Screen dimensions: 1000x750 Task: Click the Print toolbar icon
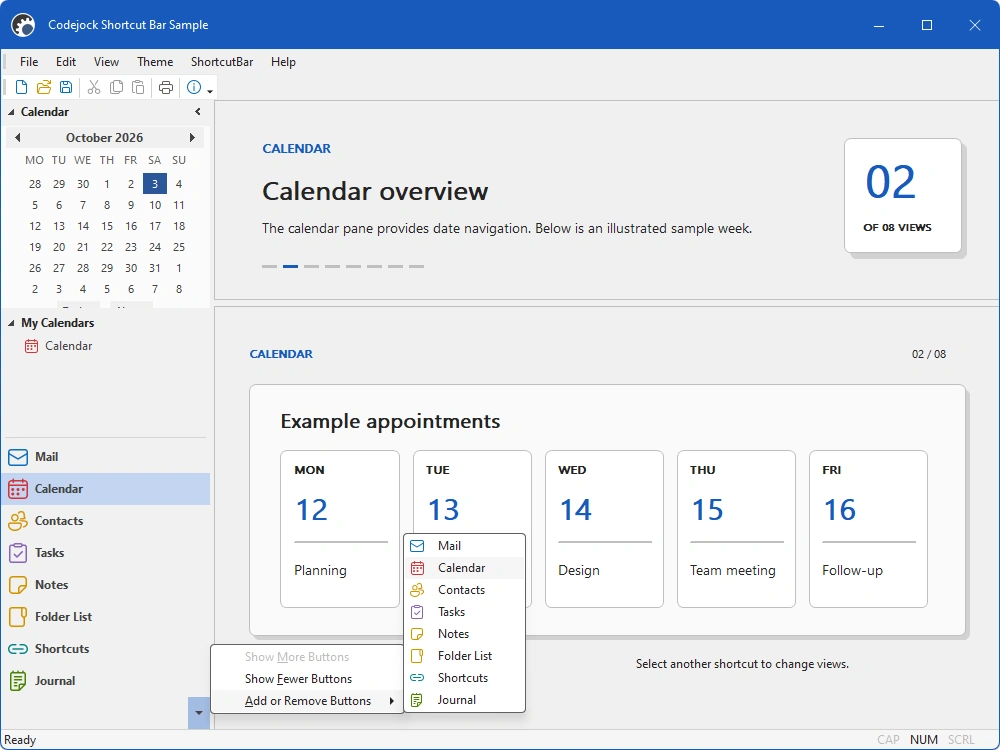(166, 87)
